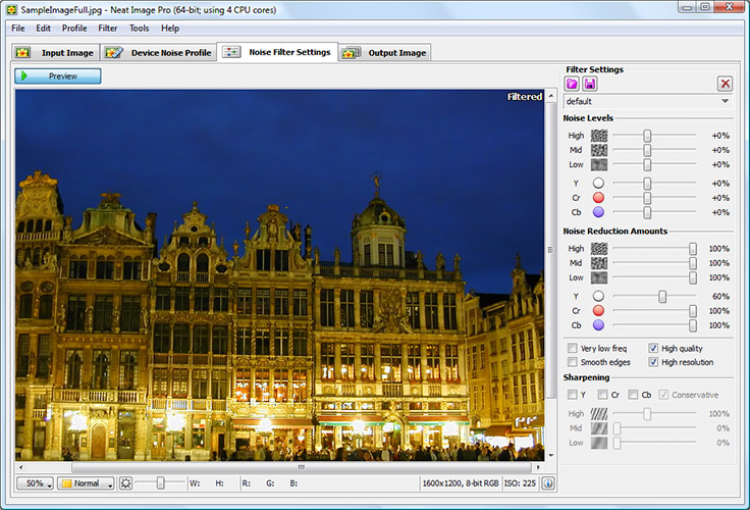Click the save filter preset disk icon
Image resolution: width=750 pixels, height=510 pixels.
[x=590, y=84]
